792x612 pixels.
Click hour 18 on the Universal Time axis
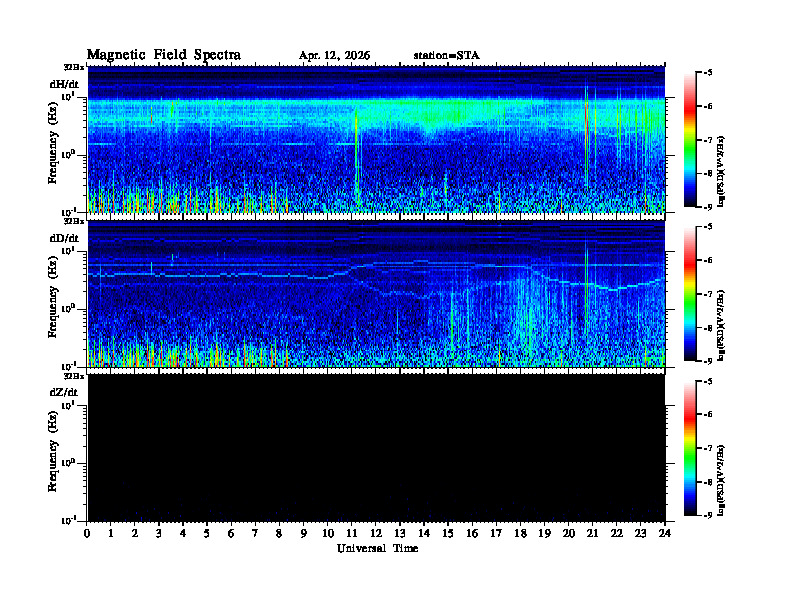click(520, 533)
